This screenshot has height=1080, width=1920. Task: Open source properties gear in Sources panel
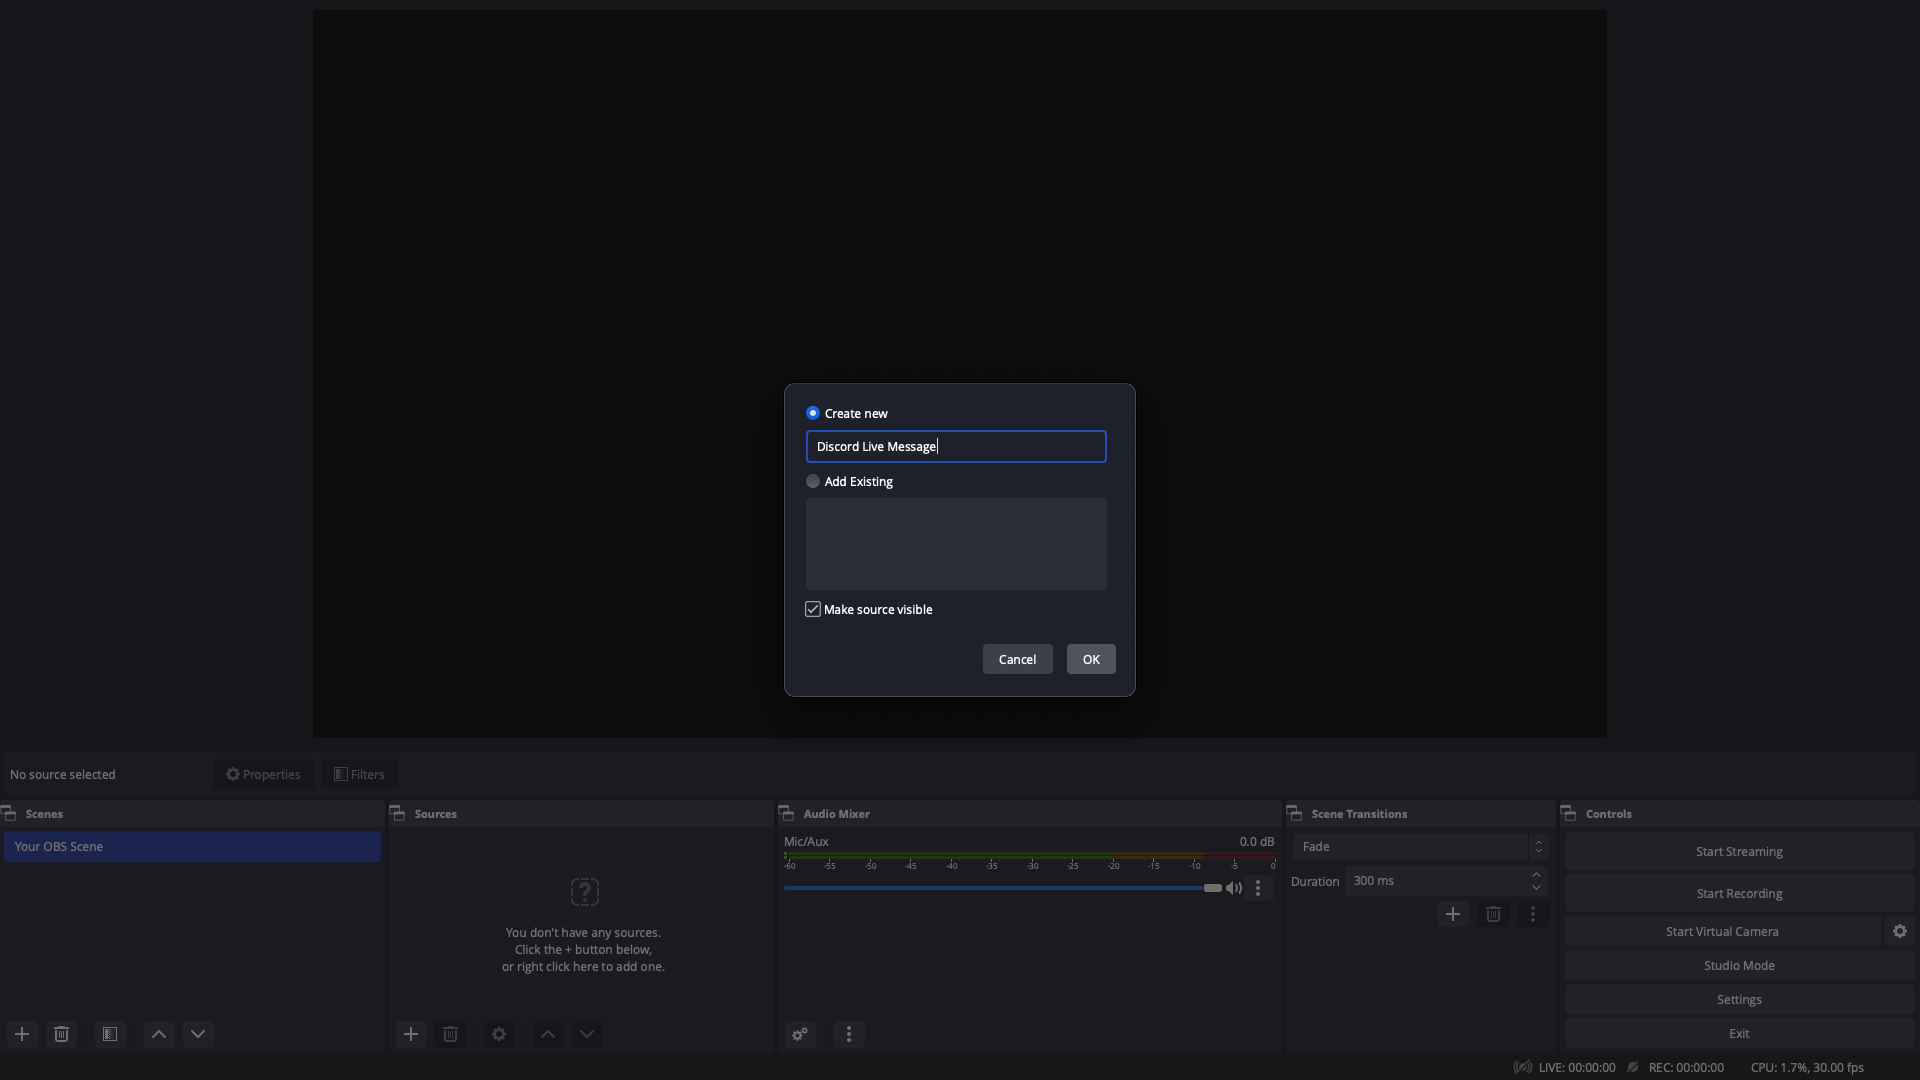click(499, 1034)
